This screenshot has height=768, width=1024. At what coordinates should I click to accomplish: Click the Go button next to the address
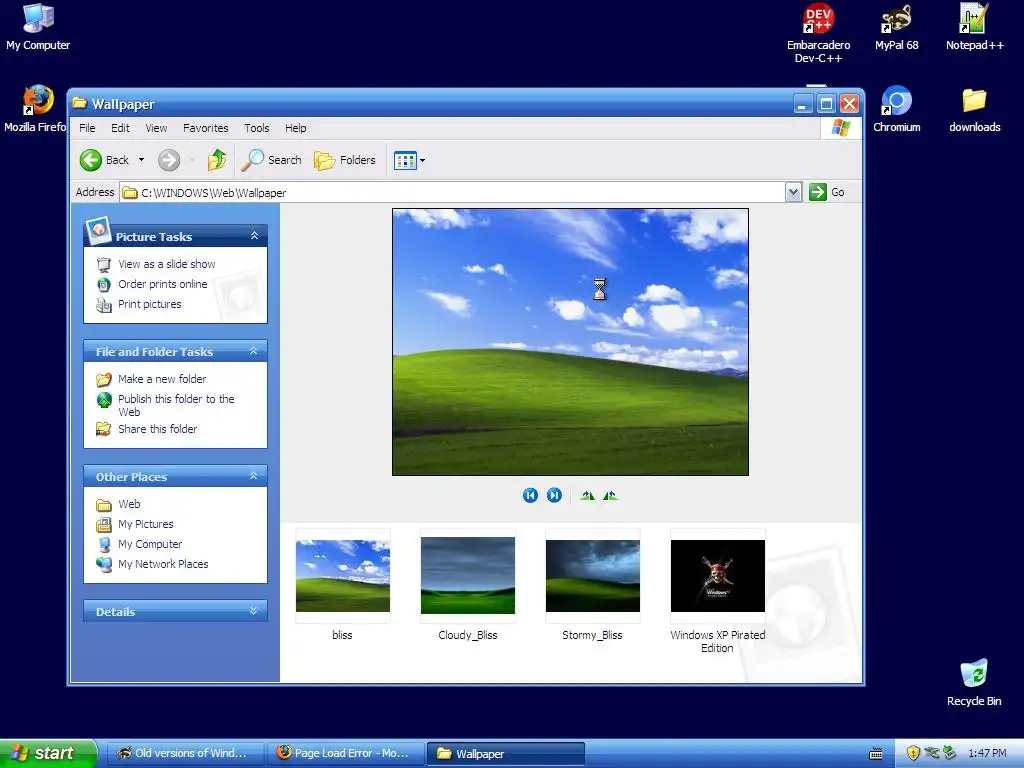(827, 192)
